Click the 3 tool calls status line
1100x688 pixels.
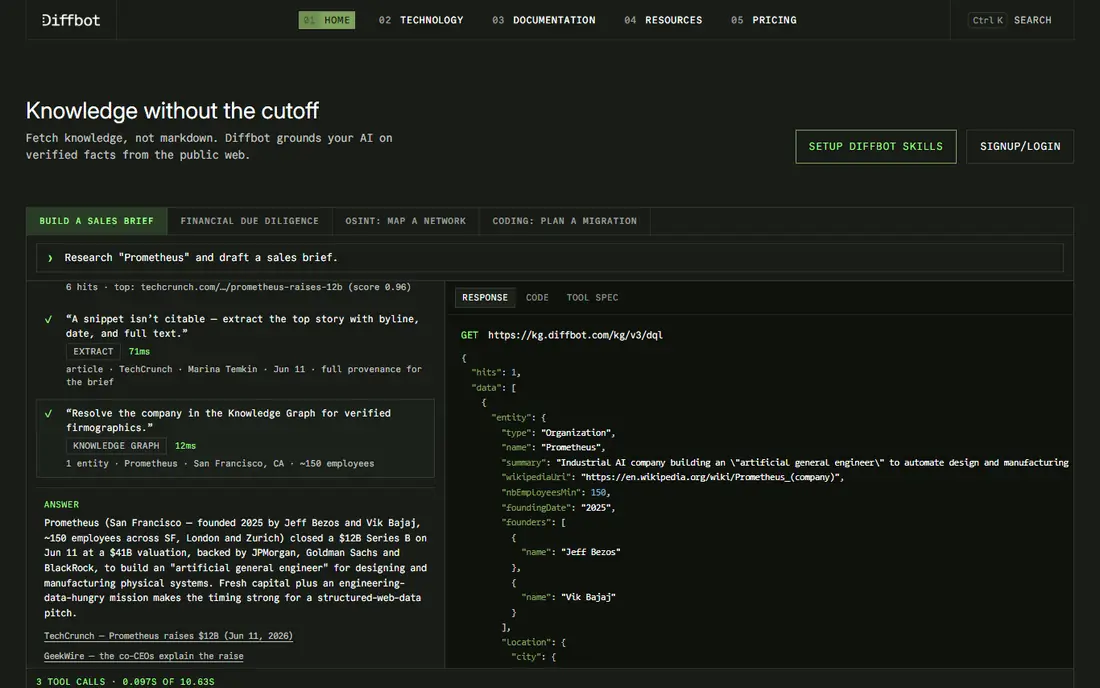[126, 682]
